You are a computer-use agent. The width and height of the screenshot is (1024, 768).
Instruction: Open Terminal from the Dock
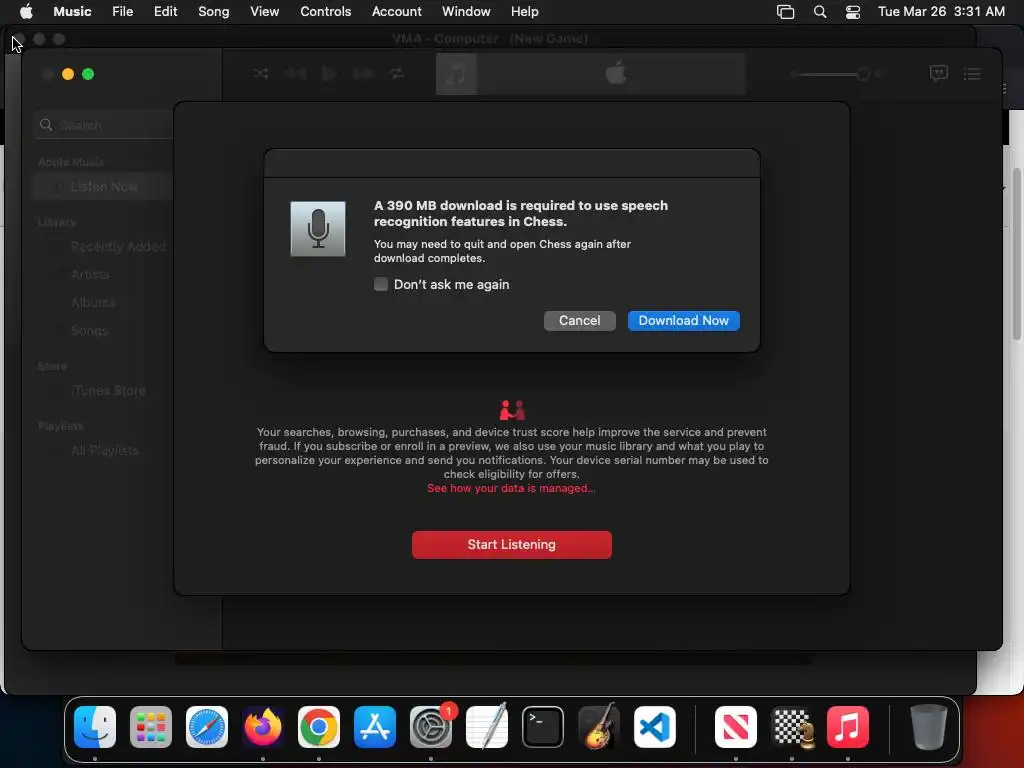[x=543, y=727]
